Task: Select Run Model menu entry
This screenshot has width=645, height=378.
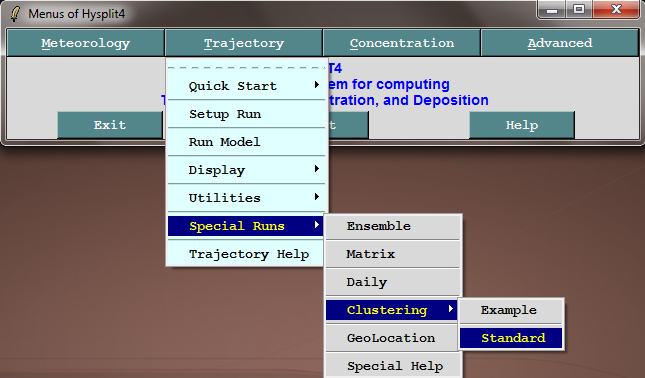Action: tap(247, 142)
